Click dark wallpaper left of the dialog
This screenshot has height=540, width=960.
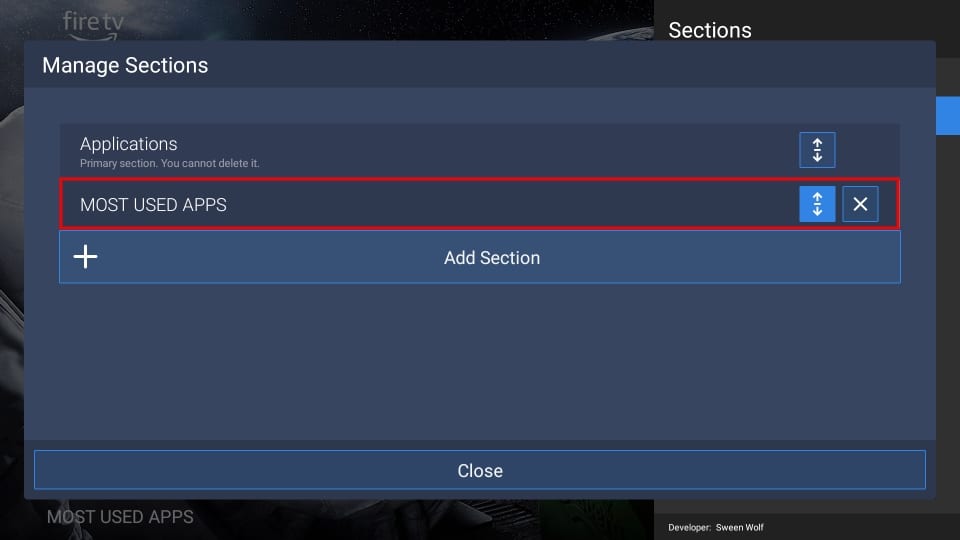[x=11, y=300]
